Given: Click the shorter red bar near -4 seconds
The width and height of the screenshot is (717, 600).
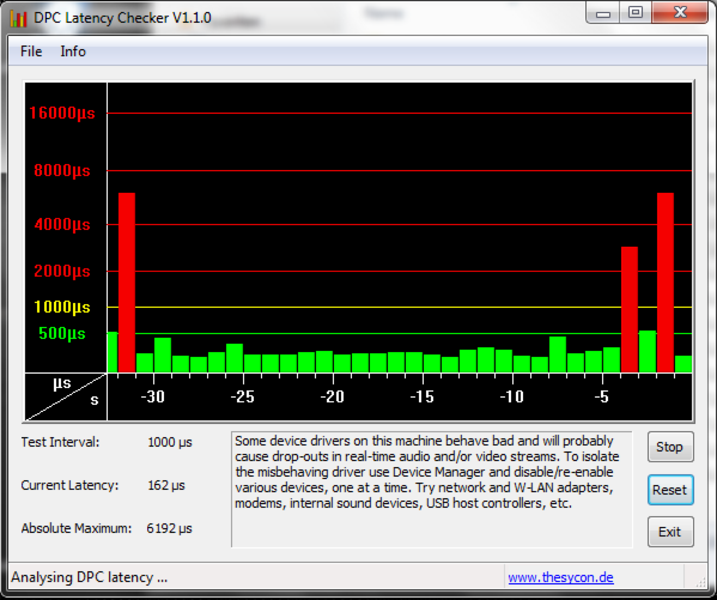Looking at the screenshot, I should 629,310.
